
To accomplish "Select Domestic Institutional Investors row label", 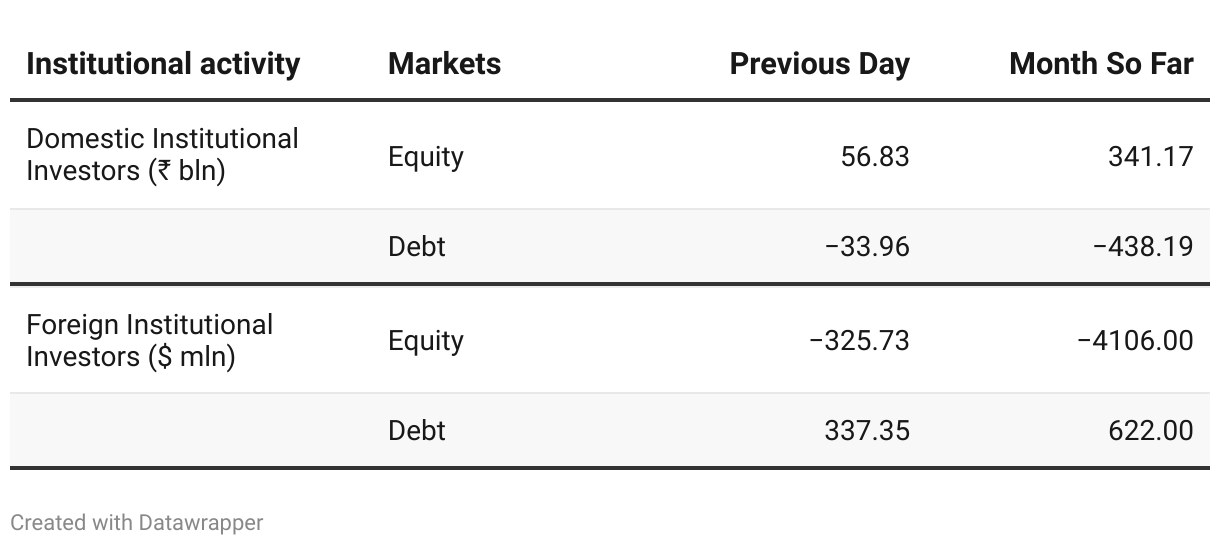I will [x=162, y=154].
